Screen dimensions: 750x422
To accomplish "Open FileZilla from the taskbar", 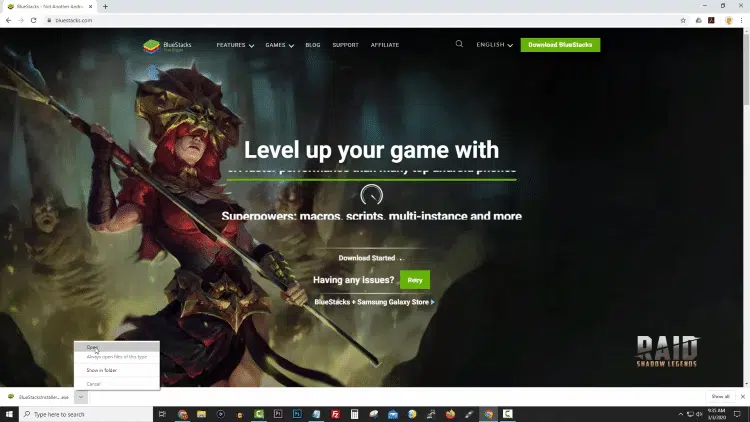I will coord(335,414).
